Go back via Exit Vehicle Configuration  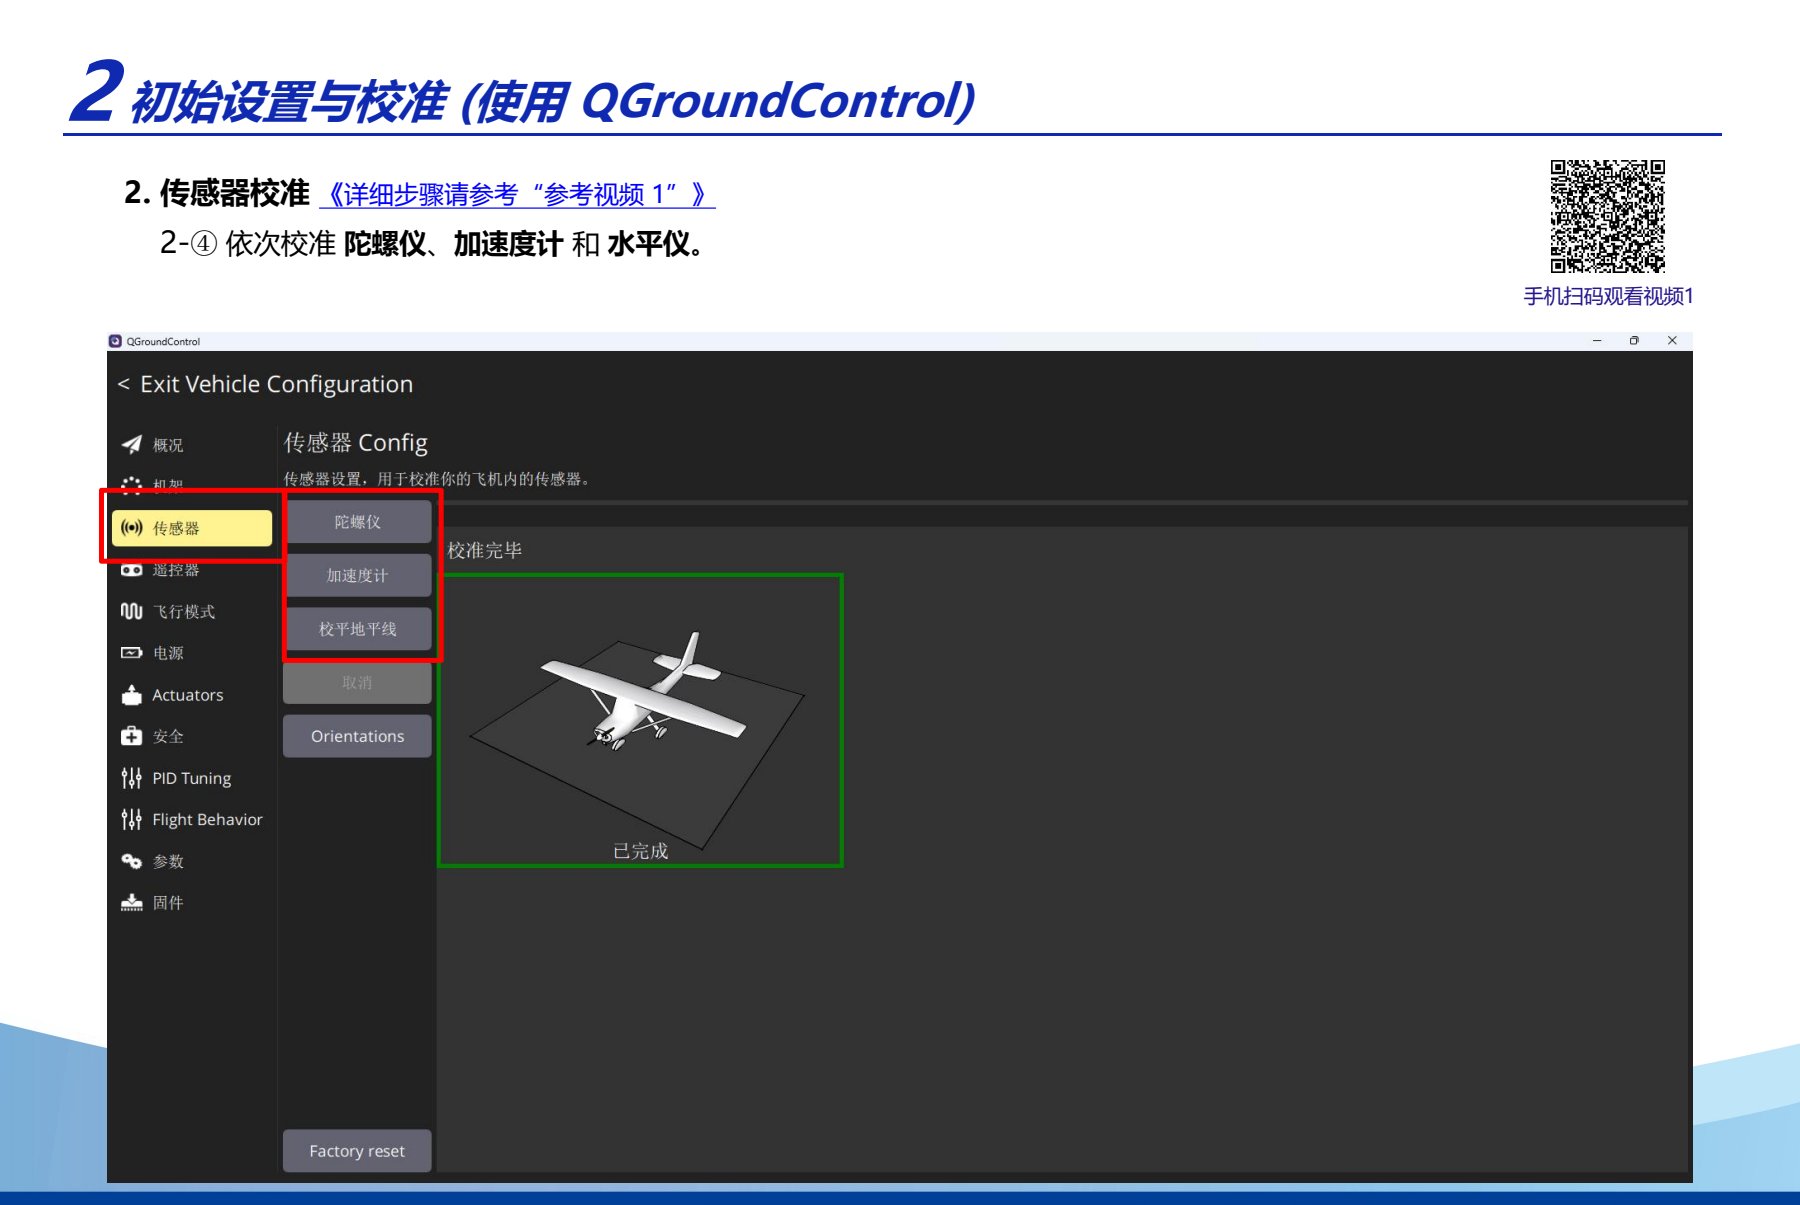[x=265, y=384]
